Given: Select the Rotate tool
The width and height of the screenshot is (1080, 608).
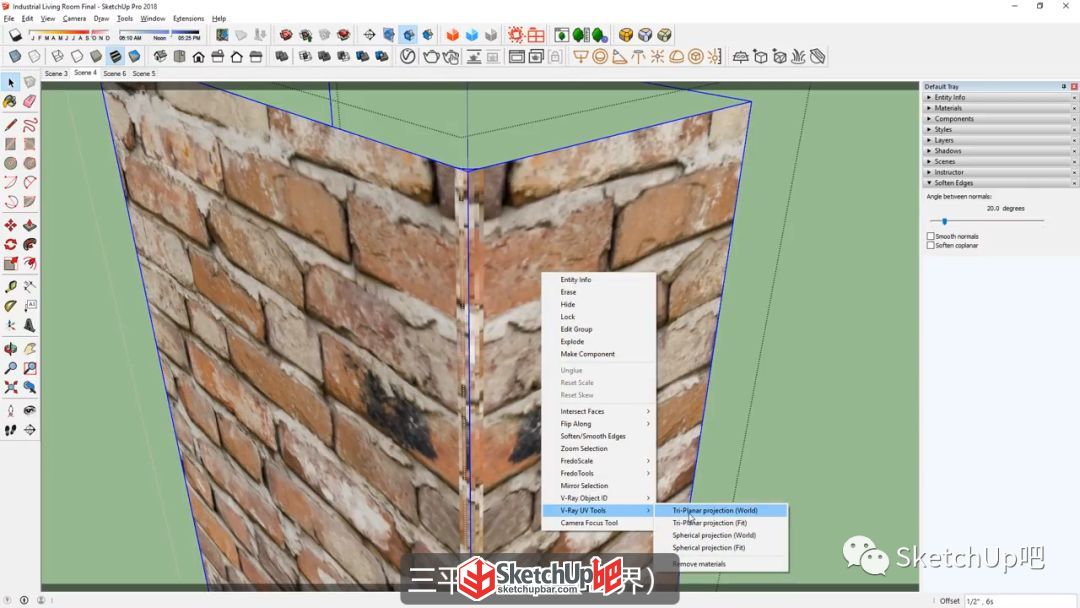Looking at the screenshot, I should click(10, 244).
